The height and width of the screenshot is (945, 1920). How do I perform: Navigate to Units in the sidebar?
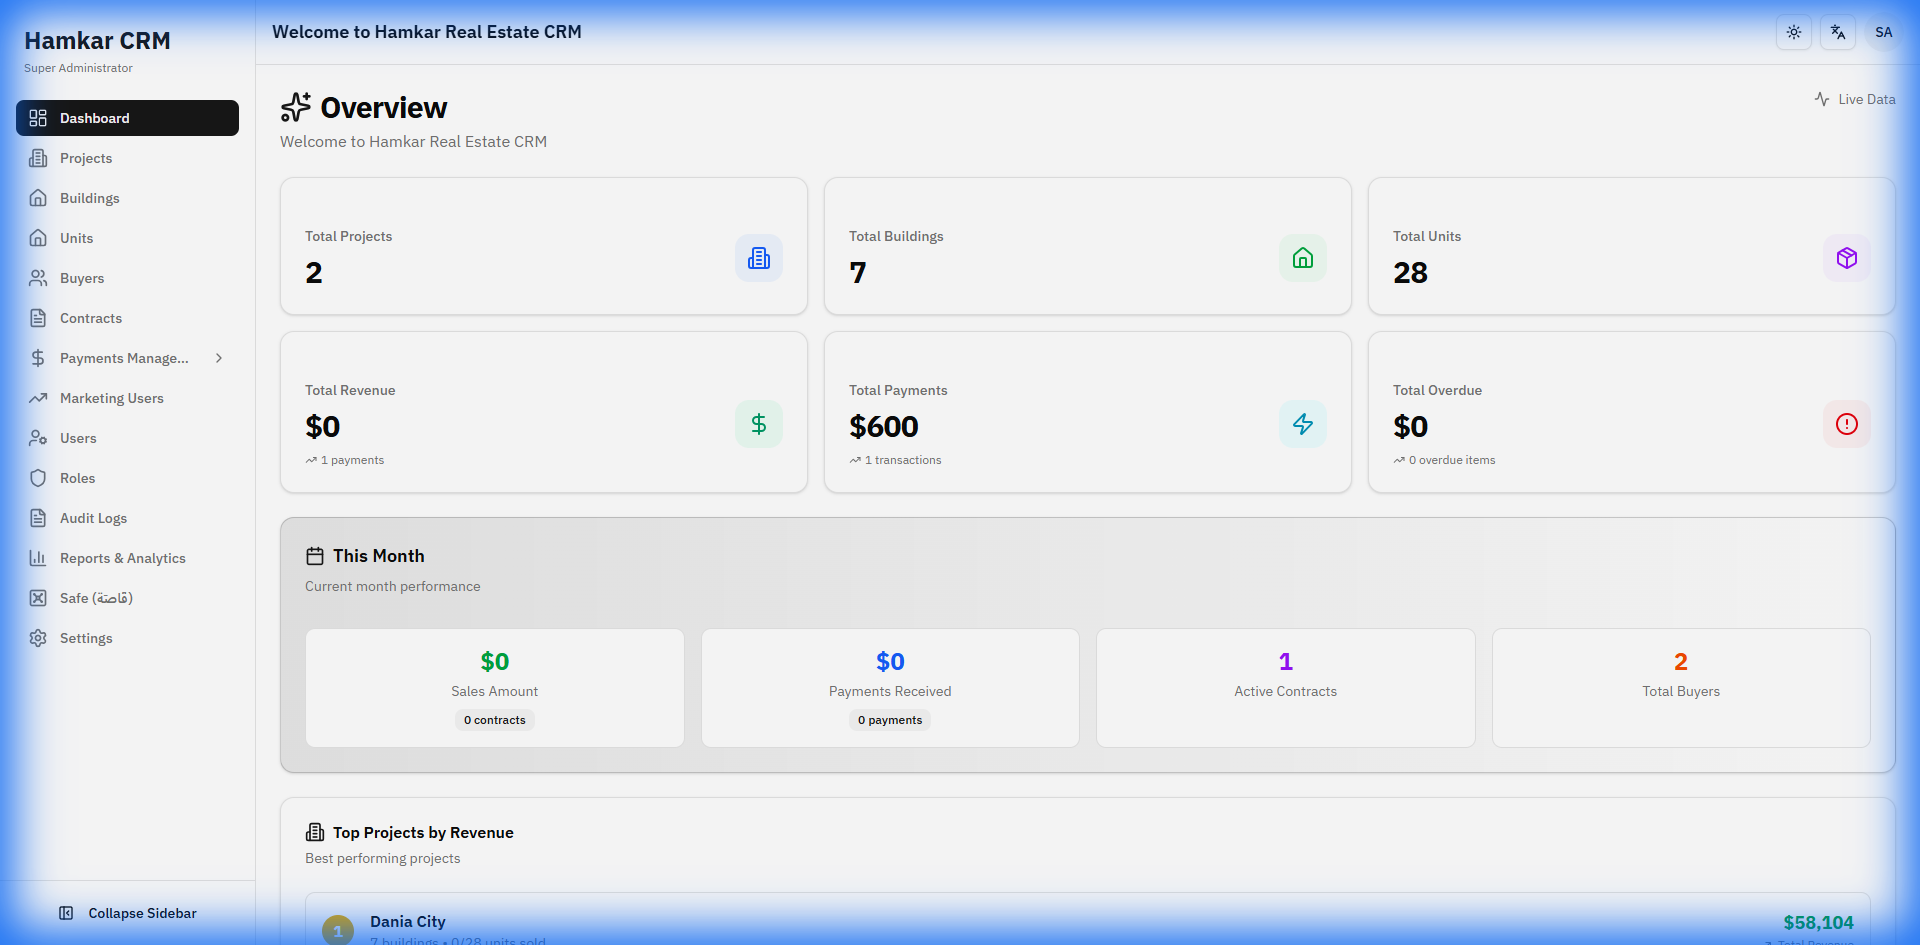tap(127, 238)
